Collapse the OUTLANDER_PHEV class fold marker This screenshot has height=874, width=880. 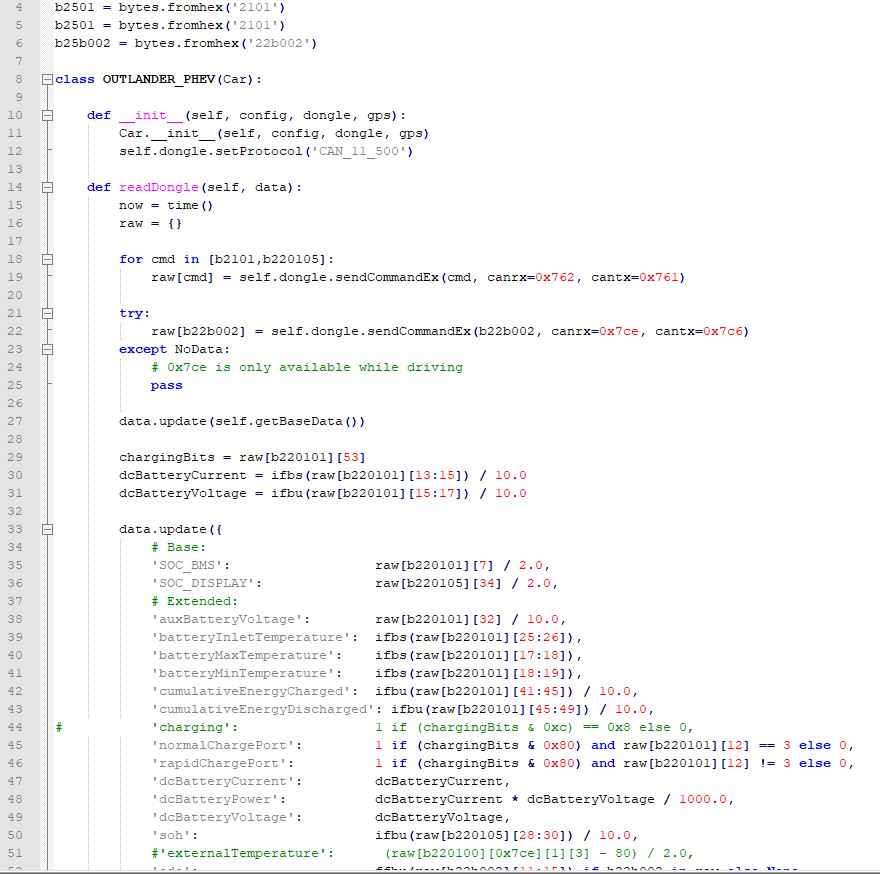(47, 79)
